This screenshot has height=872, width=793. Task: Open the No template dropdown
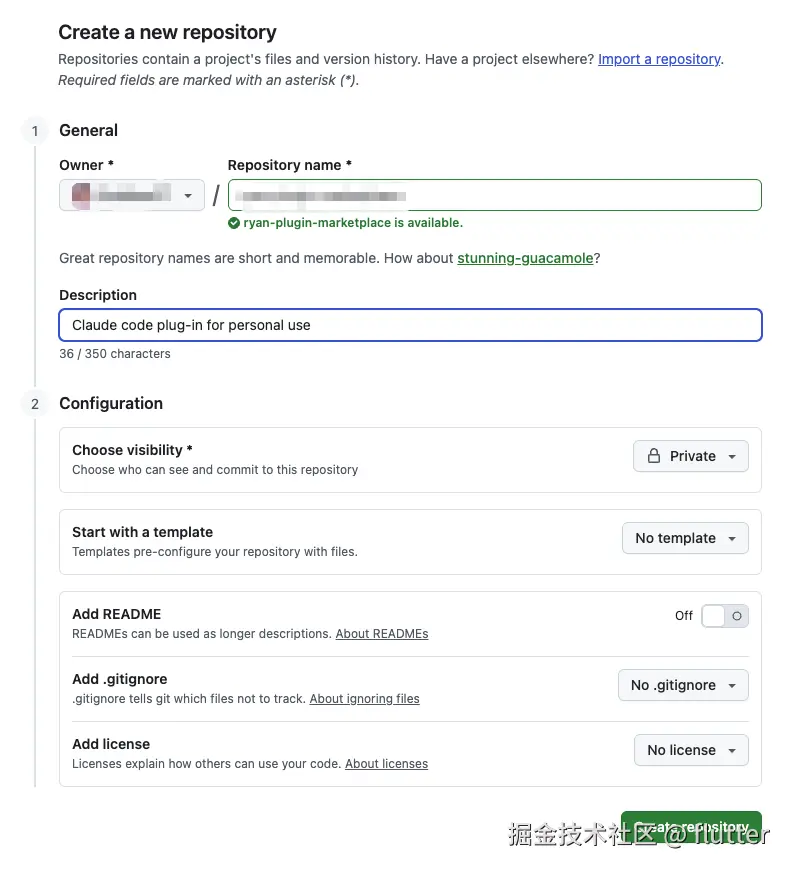[x=685, y=538]
